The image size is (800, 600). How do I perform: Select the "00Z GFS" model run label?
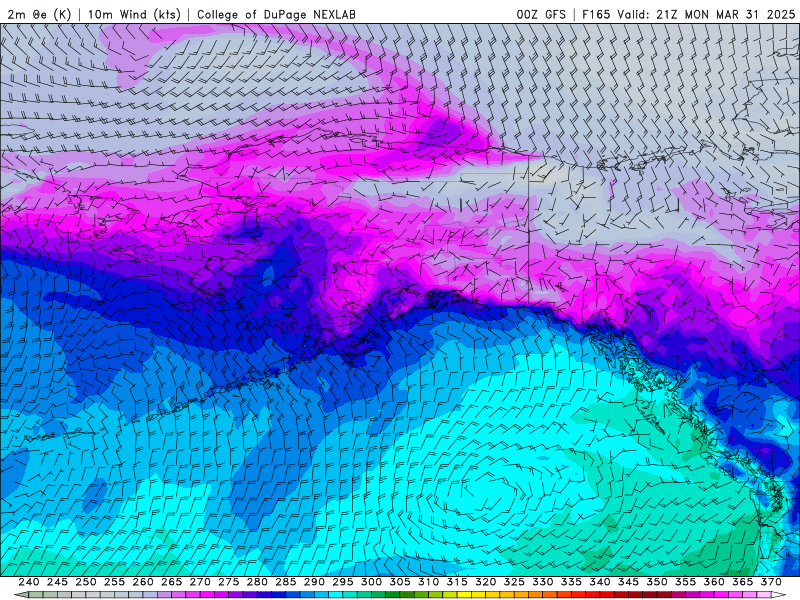(541, 14)
